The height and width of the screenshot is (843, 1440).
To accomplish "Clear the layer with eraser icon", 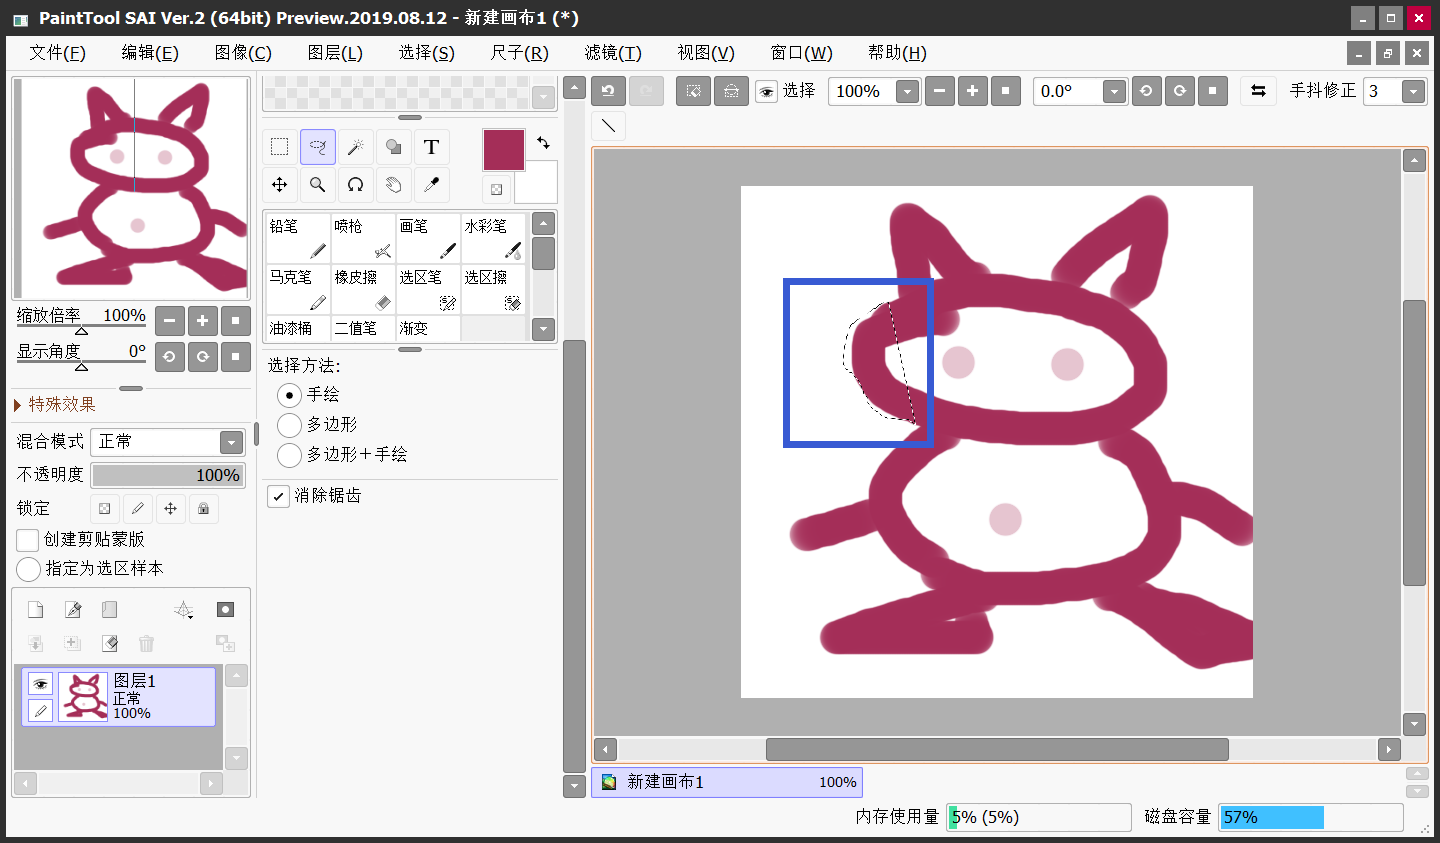I will pos(110,643).
